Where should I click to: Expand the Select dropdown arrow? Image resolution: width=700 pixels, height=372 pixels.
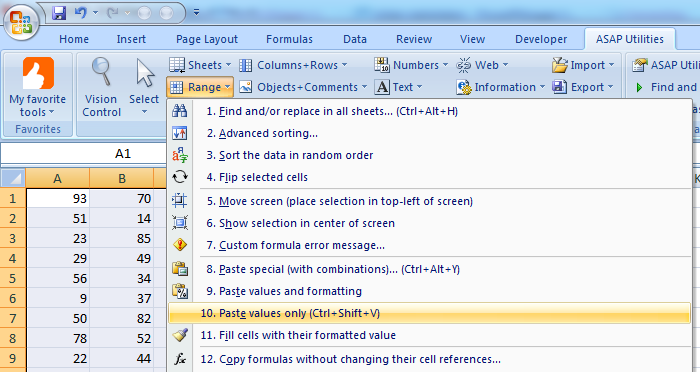click(144, 112)
